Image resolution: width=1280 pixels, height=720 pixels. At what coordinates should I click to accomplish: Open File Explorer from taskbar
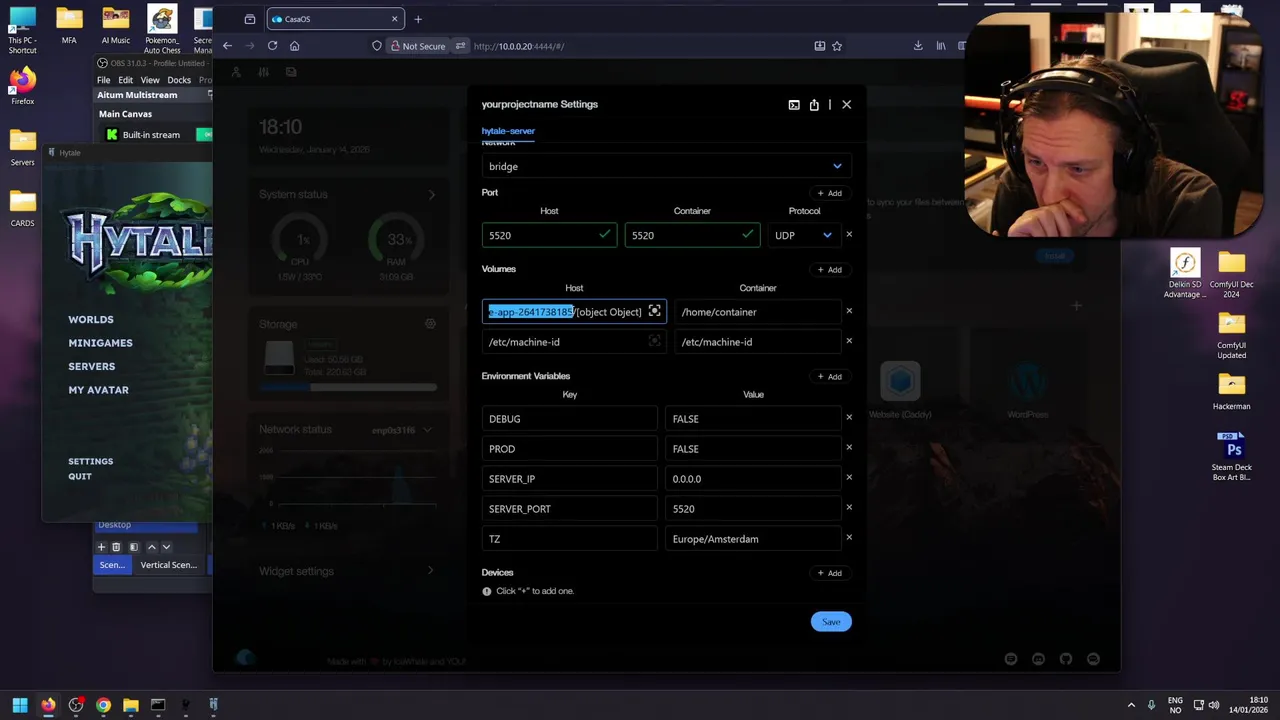pyautogui.click(x=130, y=705)
